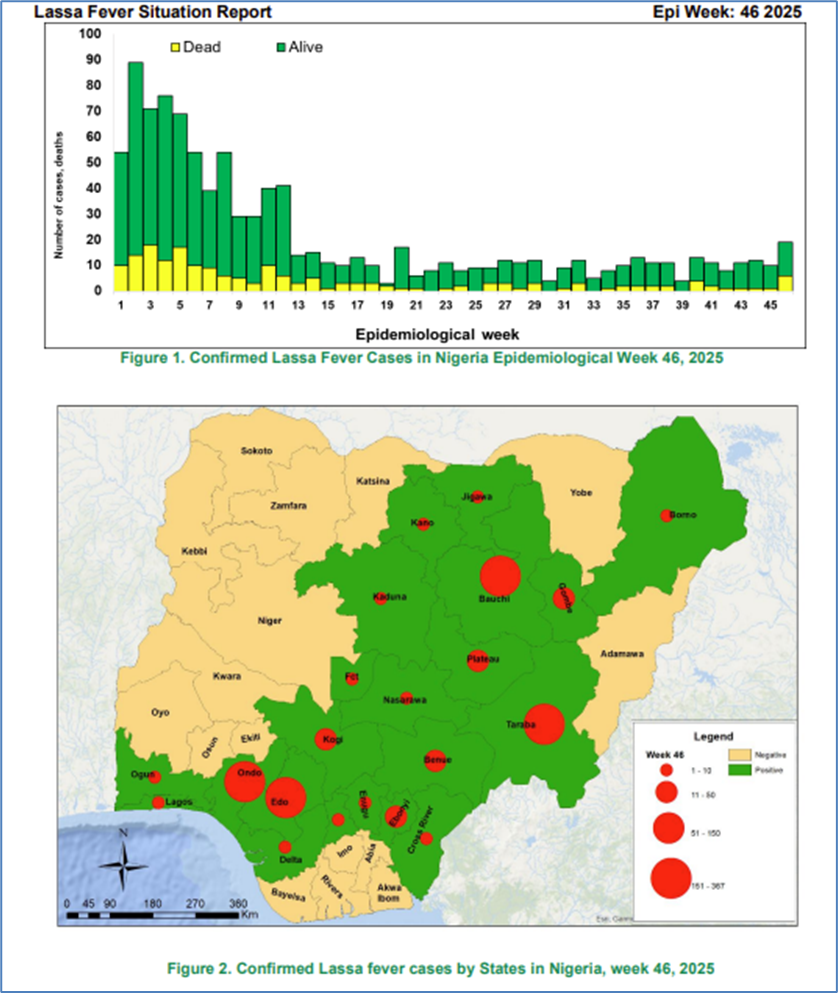The height and width of the screenshot is (993, 838).
Task: Click the Sokoto state label on map
Action: (257, 451)
